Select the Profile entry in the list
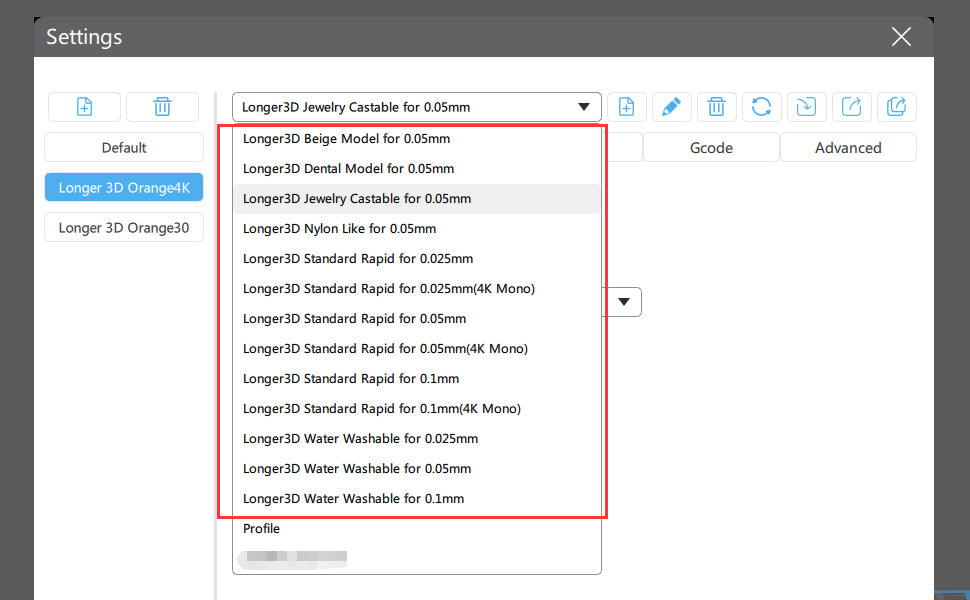 [416, 529]
